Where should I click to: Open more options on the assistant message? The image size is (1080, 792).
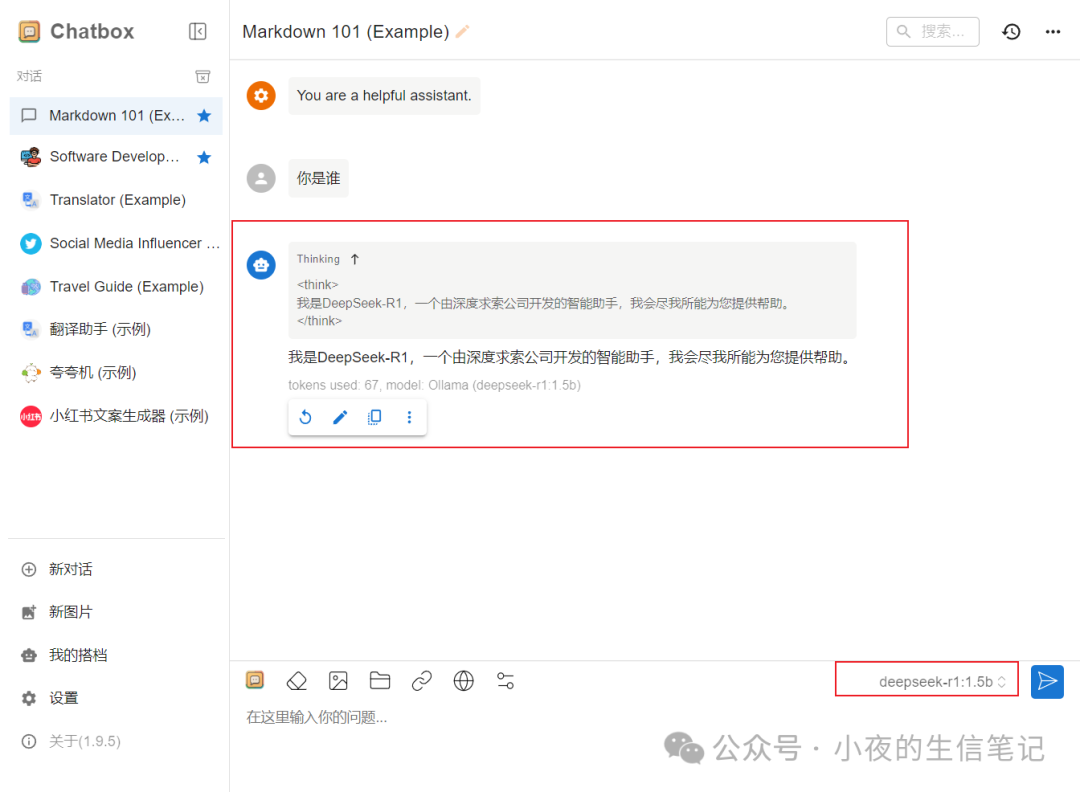pyautogui.click(x=409, y=417)
